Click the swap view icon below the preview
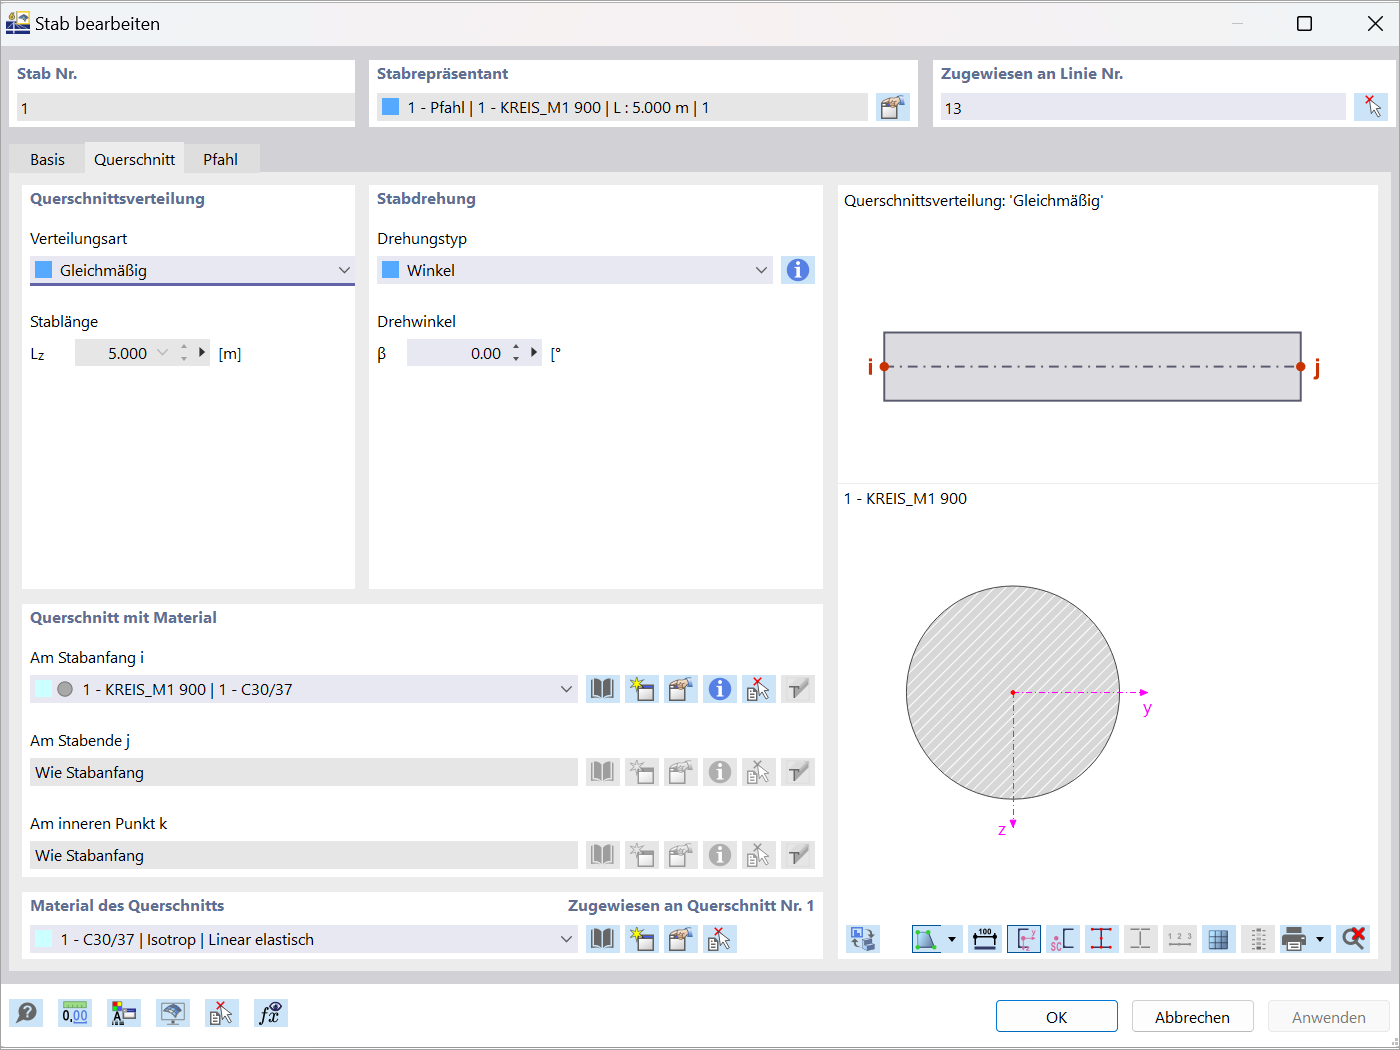 [862, 939]
